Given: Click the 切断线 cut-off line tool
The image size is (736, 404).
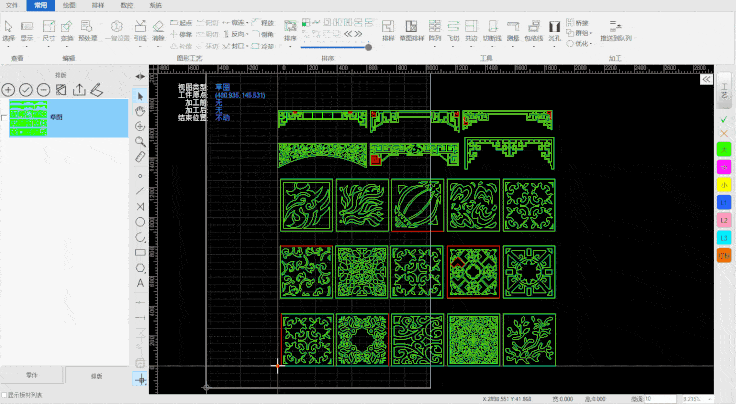Looking at the screenshot, I should point(492,30).
